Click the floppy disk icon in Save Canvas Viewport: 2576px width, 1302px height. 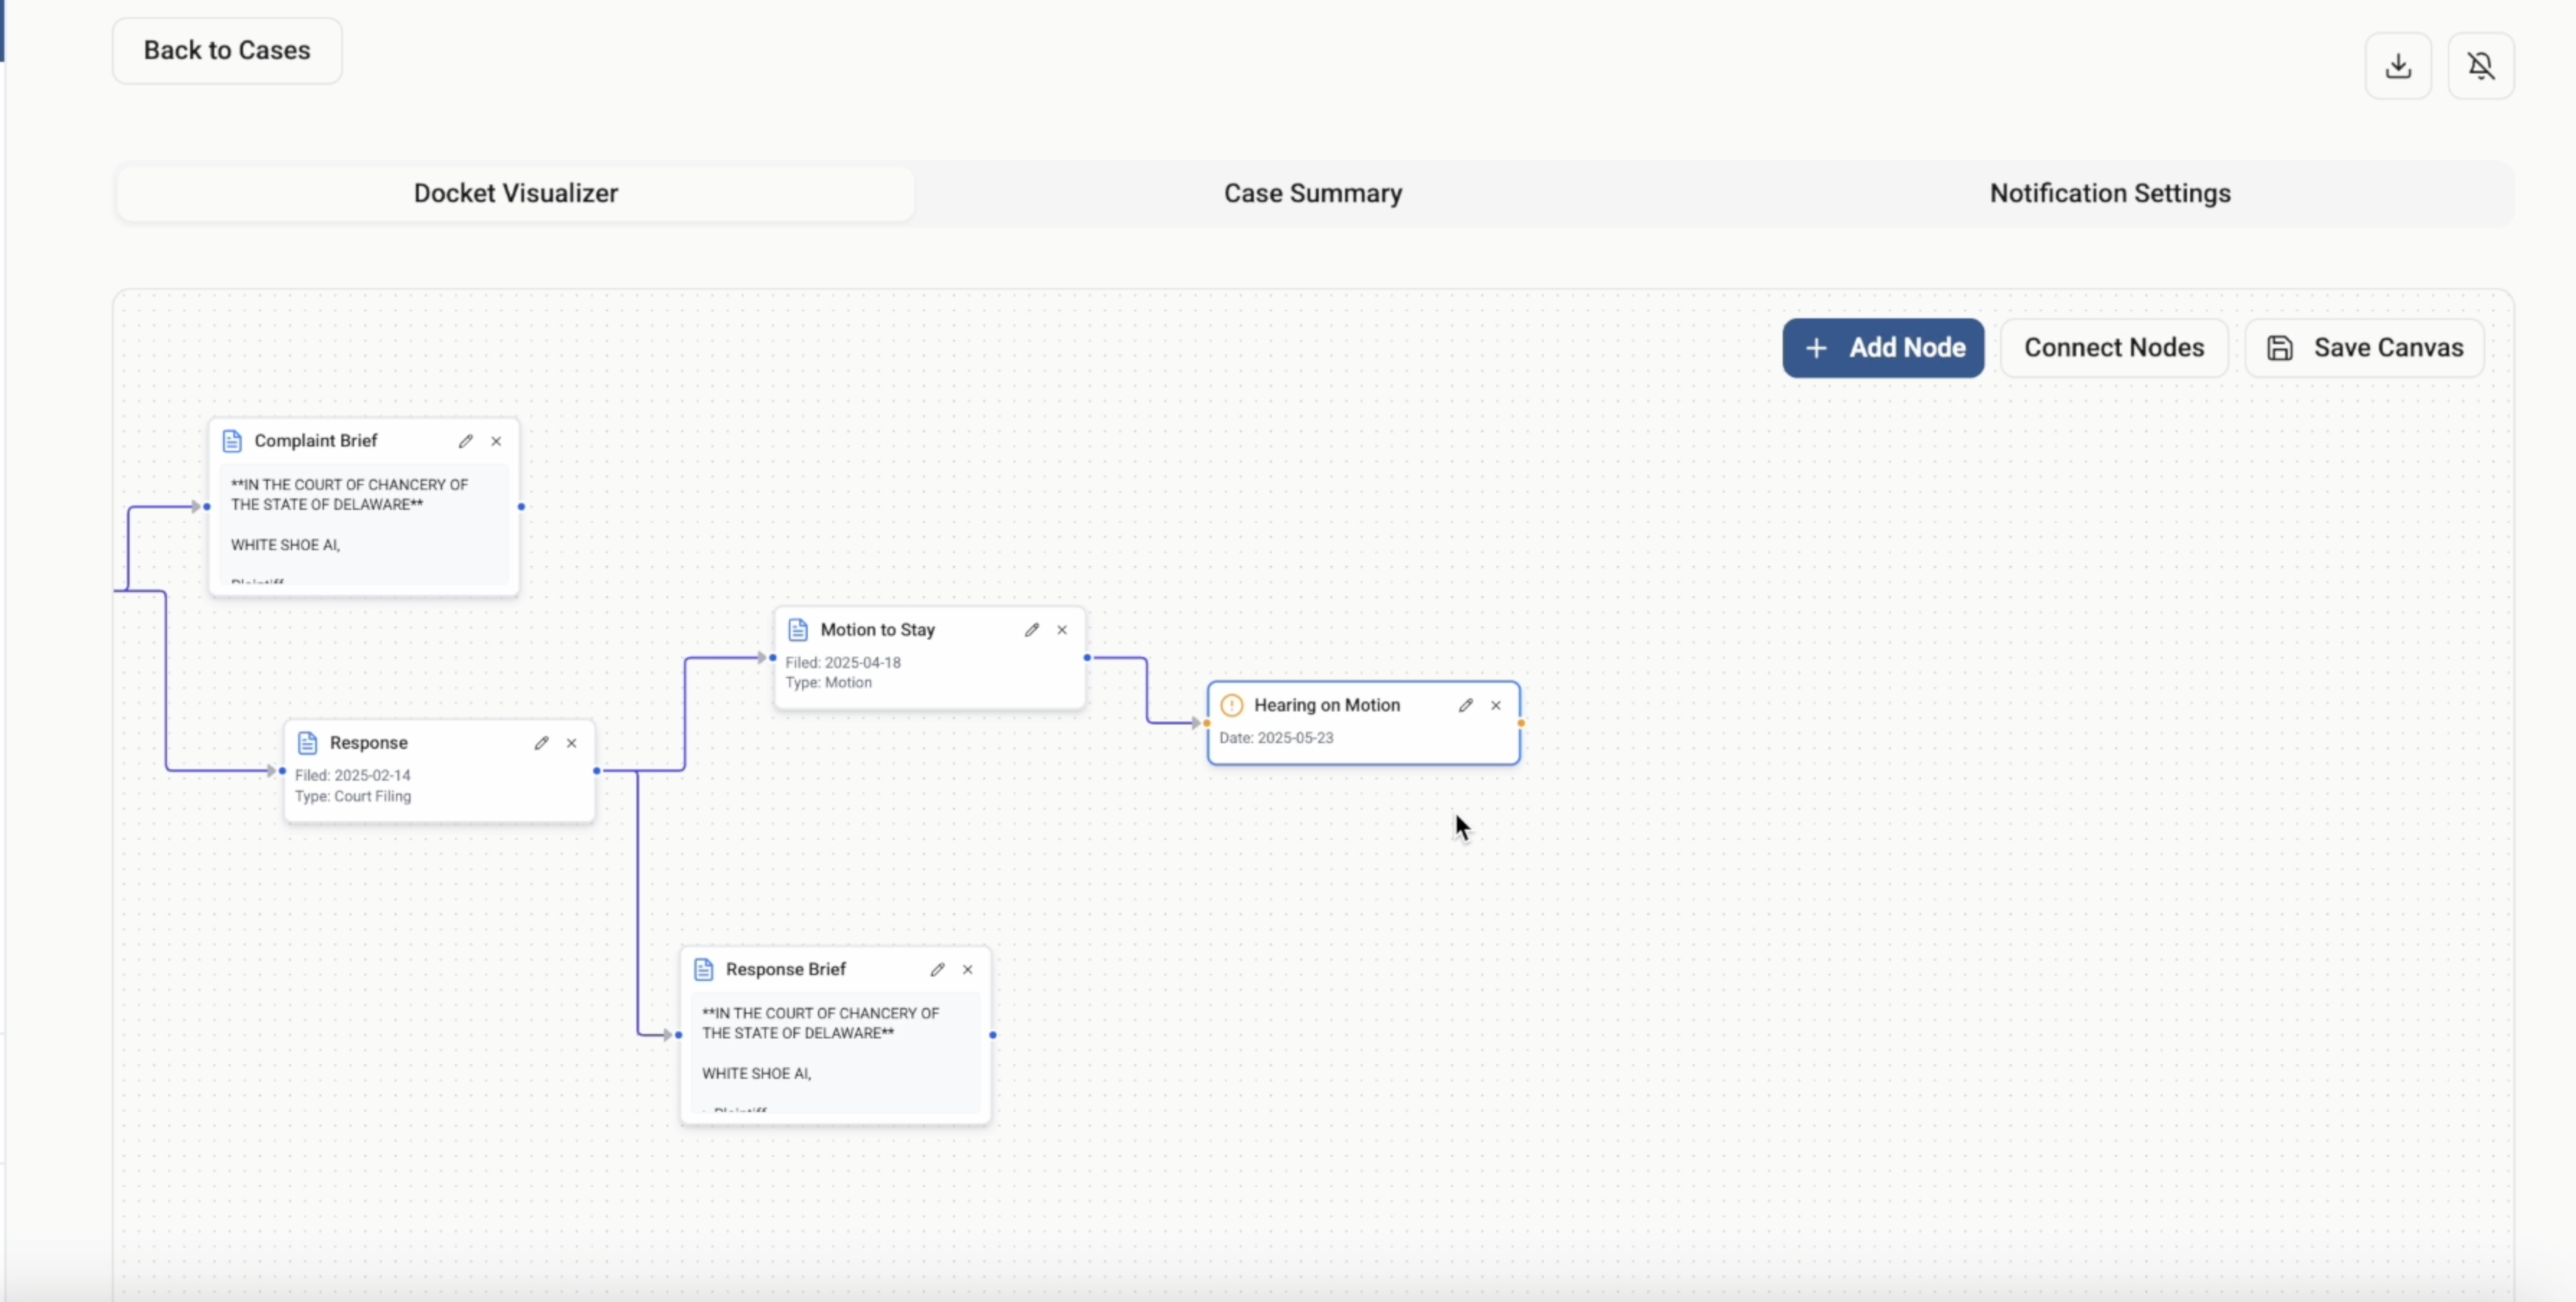pyautogui.click(x=2280, y=348)
